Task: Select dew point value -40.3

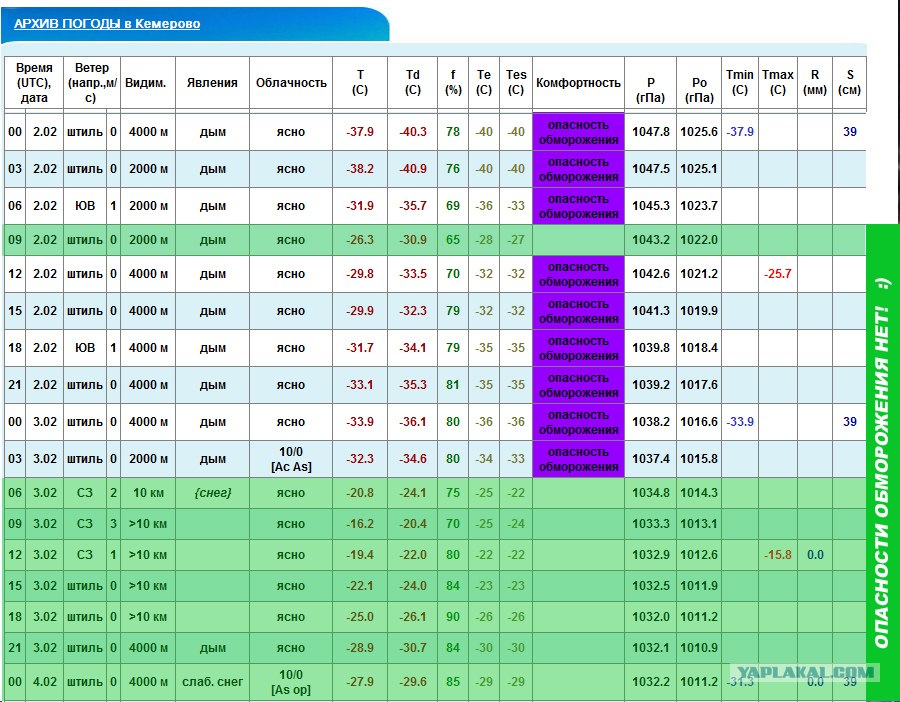Action: 413,131
